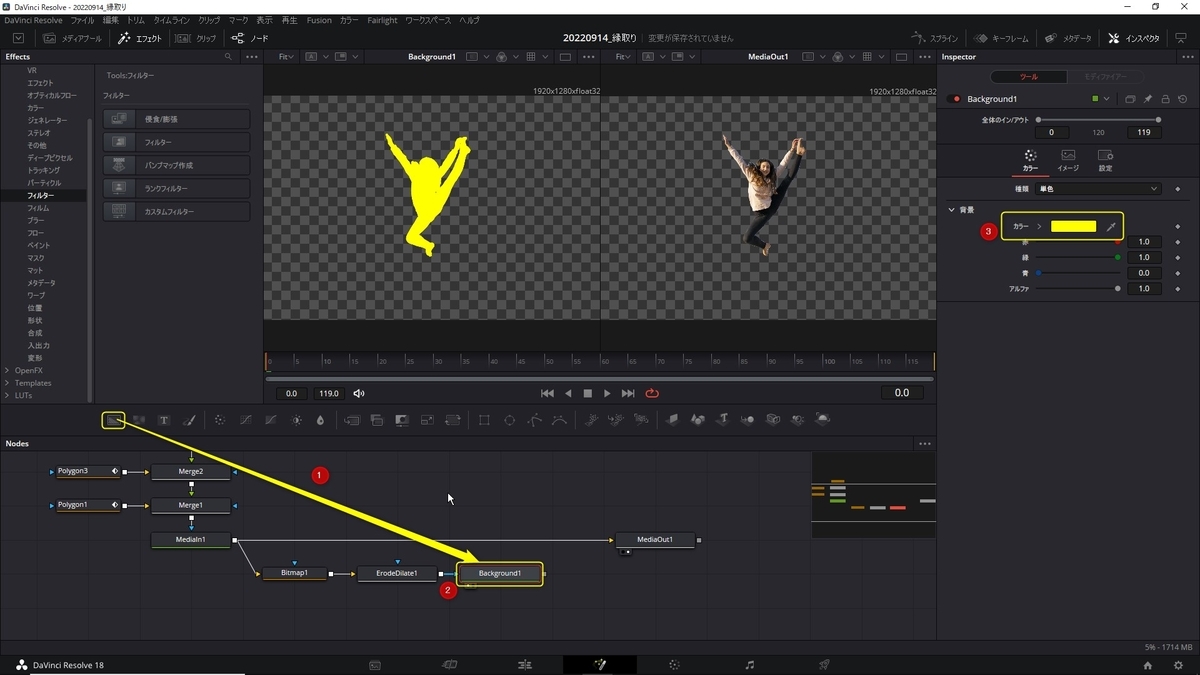
Task: Open the ファイル menu
Action: [82, 20]
